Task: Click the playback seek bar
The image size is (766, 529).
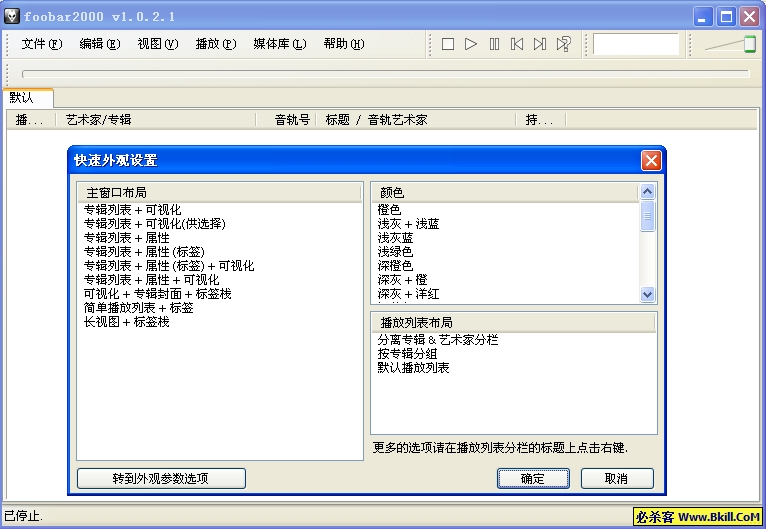Action: 385,74
